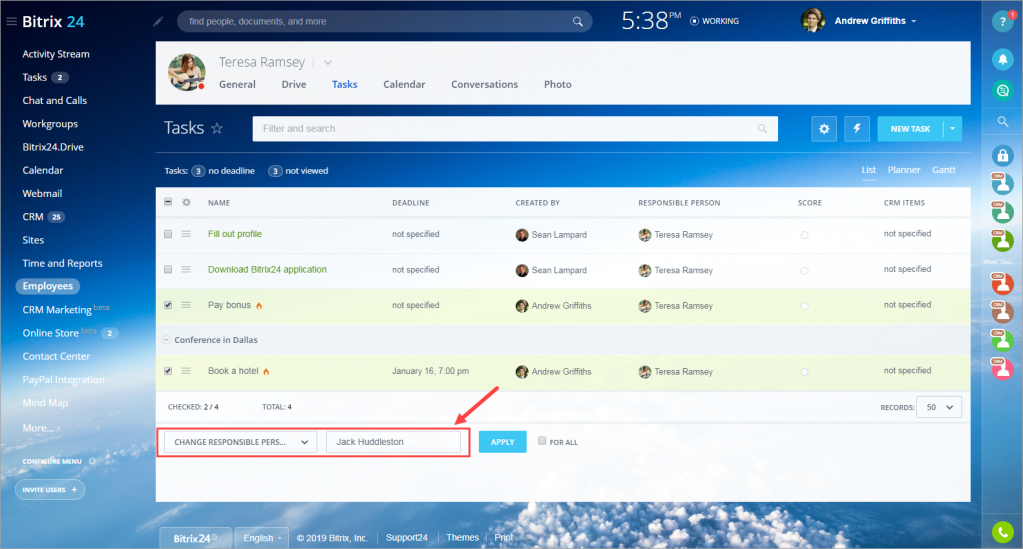The width and height of the screenshot is (1023, 549).
Task: Collapse the Conference in Dallas group
Action: tap(166, 339)
